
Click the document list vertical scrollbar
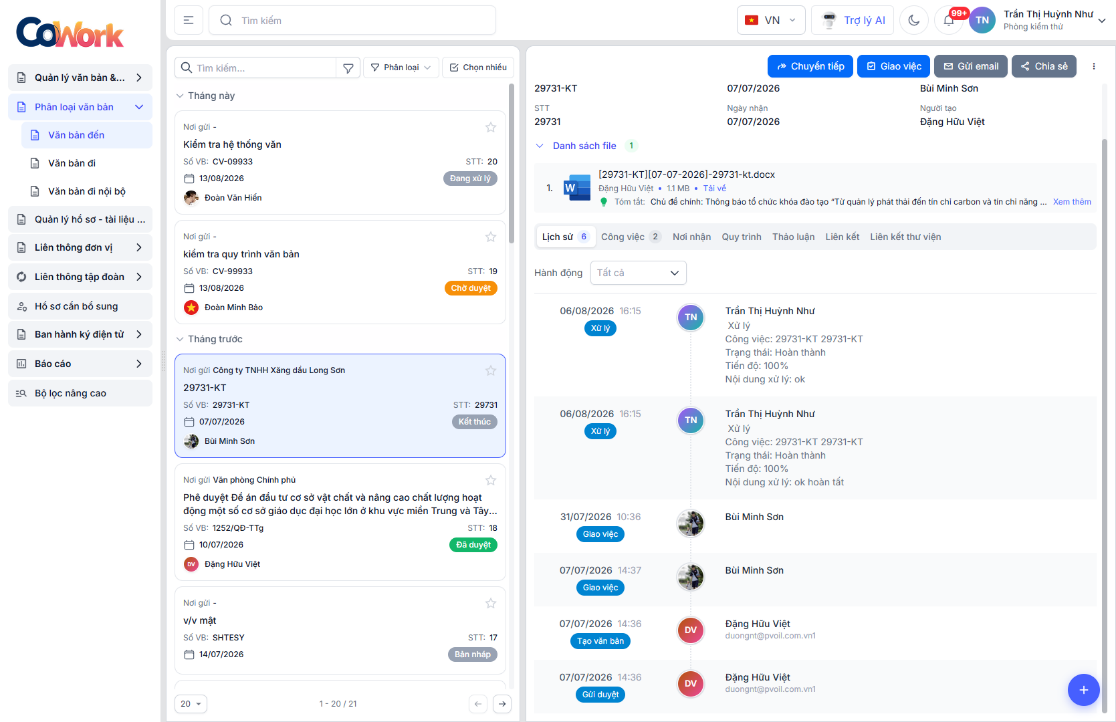(x=512, y=164)
